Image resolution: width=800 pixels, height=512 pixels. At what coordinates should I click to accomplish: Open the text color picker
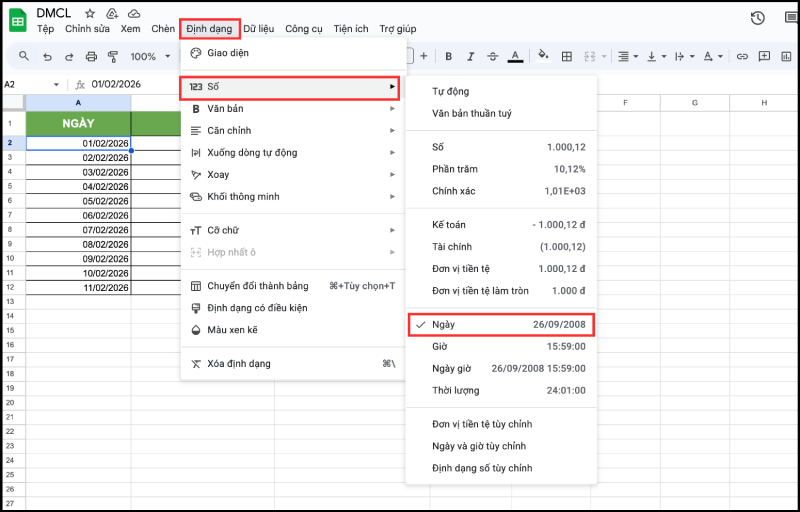point(515,57)
